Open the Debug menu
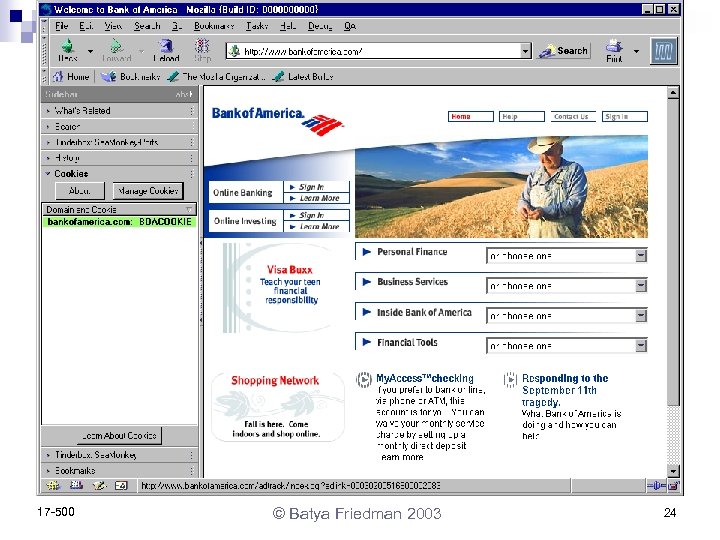Screen dimensions: 720x540 pyautogui.click(x=320, y=26)
